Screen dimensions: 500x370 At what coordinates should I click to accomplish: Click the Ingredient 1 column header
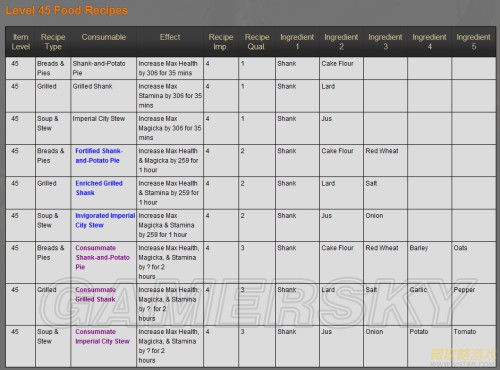(x=297, y=42)
